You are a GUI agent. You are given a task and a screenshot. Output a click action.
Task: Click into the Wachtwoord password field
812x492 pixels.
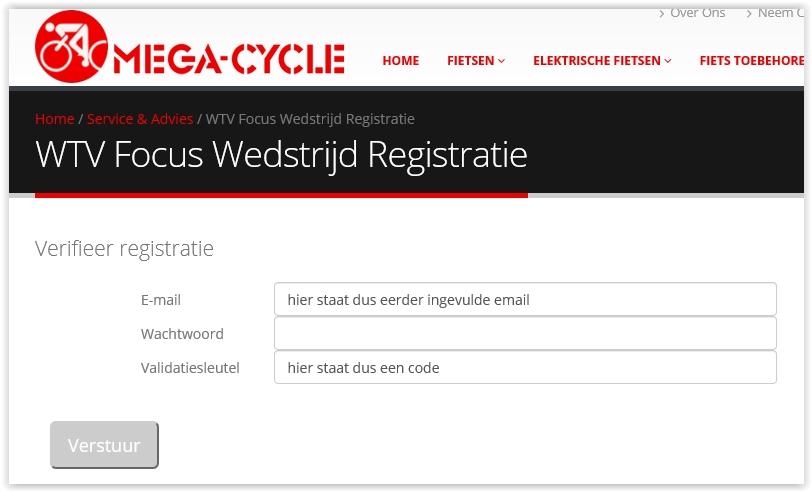pyautogui.click(x=525, y=333)
